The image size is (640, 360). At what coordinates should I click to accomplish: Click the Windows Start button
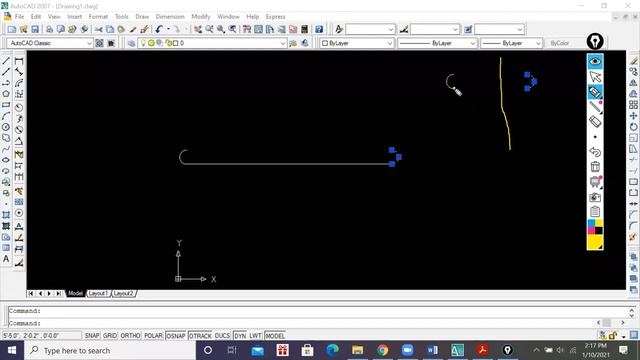click(x=12, y=350)
